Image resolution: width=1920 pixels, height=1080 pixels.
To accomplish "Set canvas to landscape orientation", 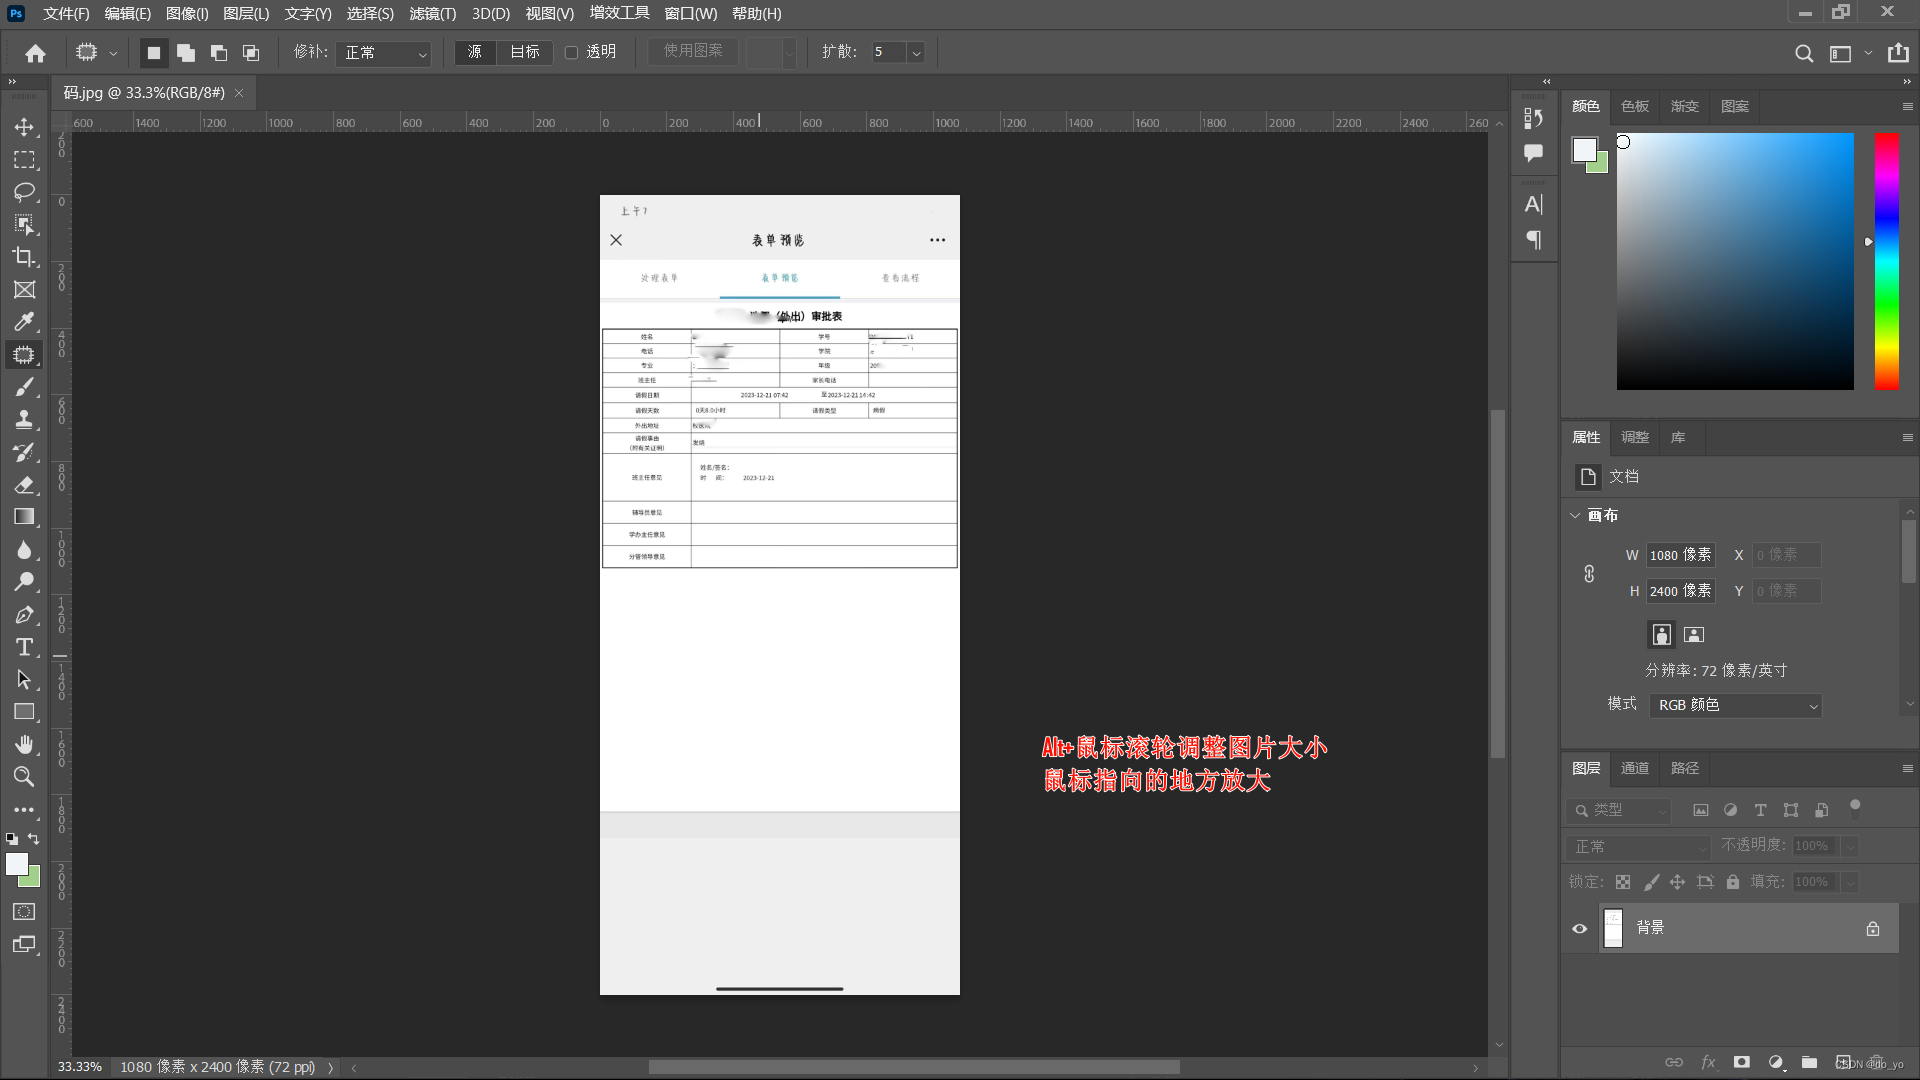I will (x=1694, y=634).
